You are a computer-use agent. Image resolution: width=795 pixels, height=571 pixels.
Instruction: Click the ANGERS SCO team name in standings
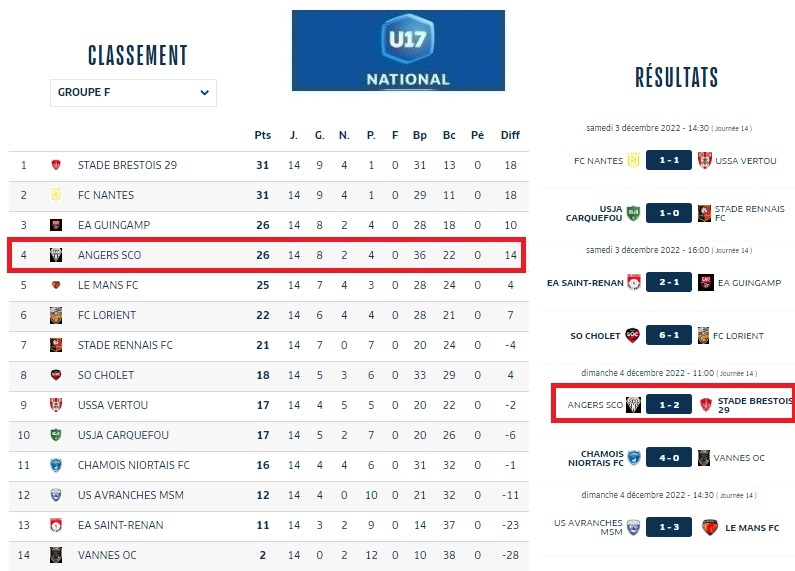click(109, 255)
